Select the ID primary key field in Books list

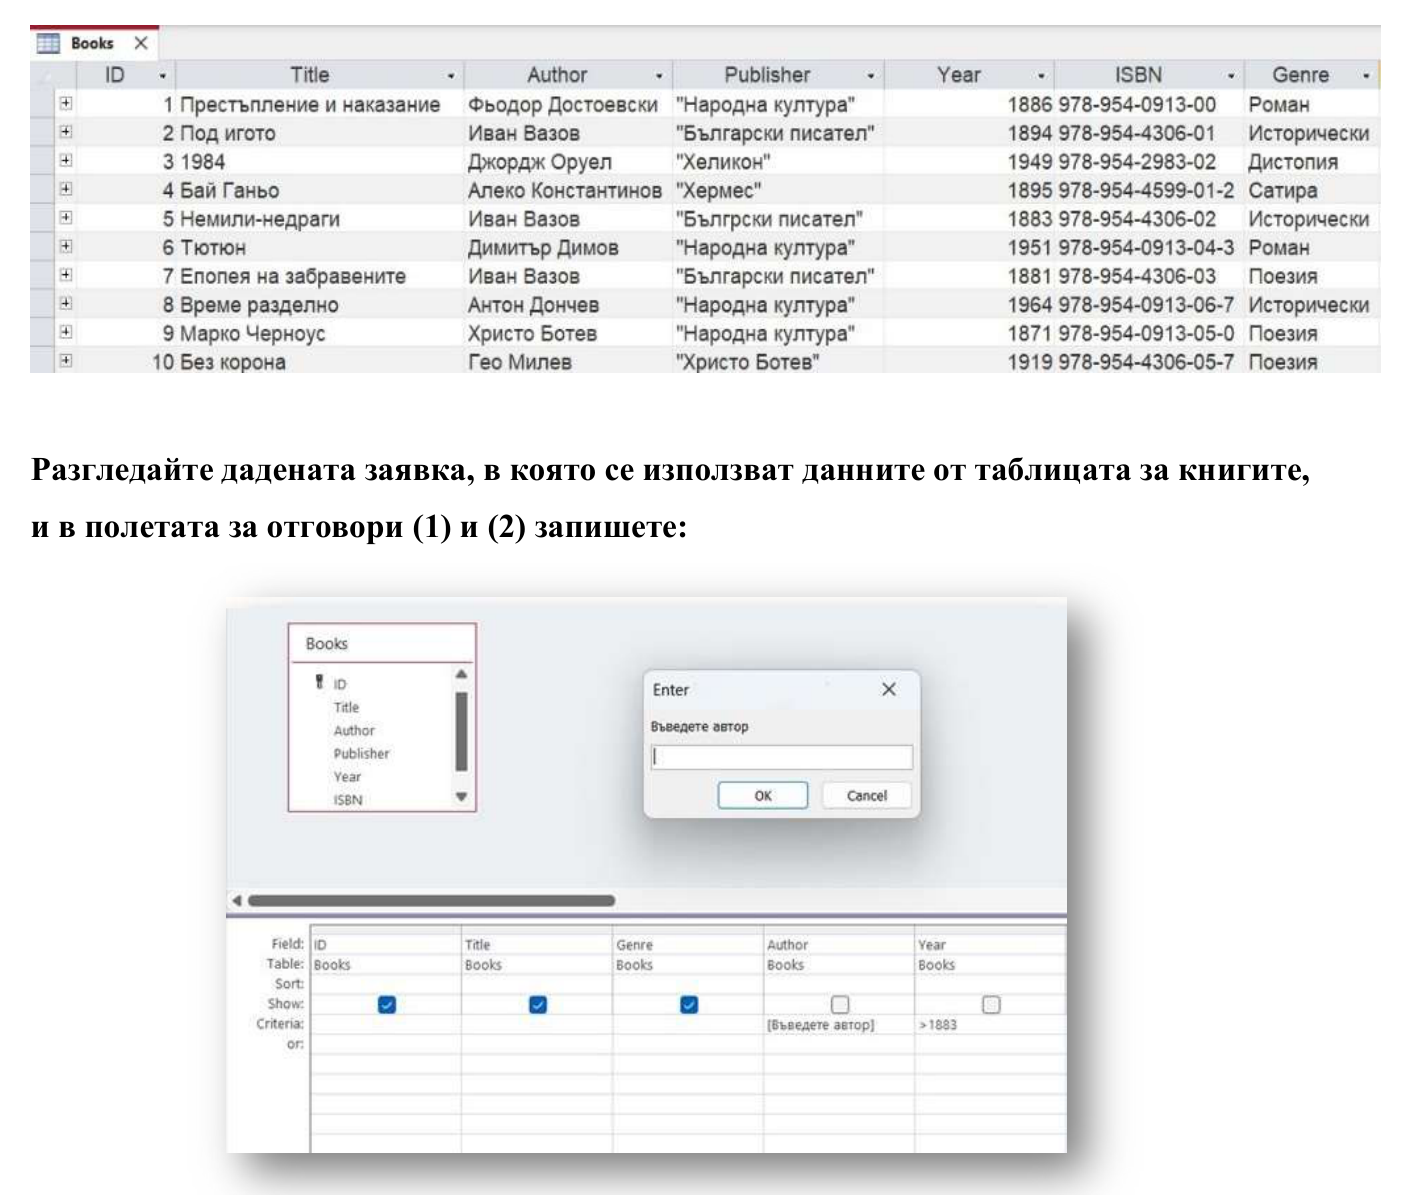click(340, 684)
